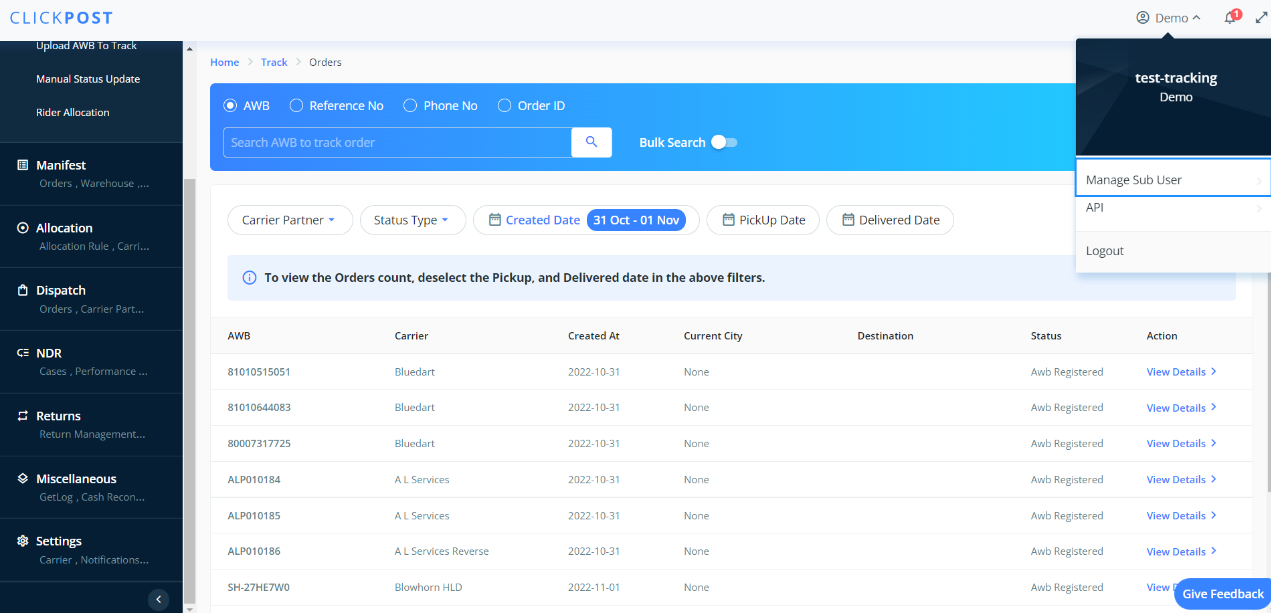Open the 31 Oct - 01 Nov date range
1271x613 pixels.
pyautogui.click(x=636, y=220)
